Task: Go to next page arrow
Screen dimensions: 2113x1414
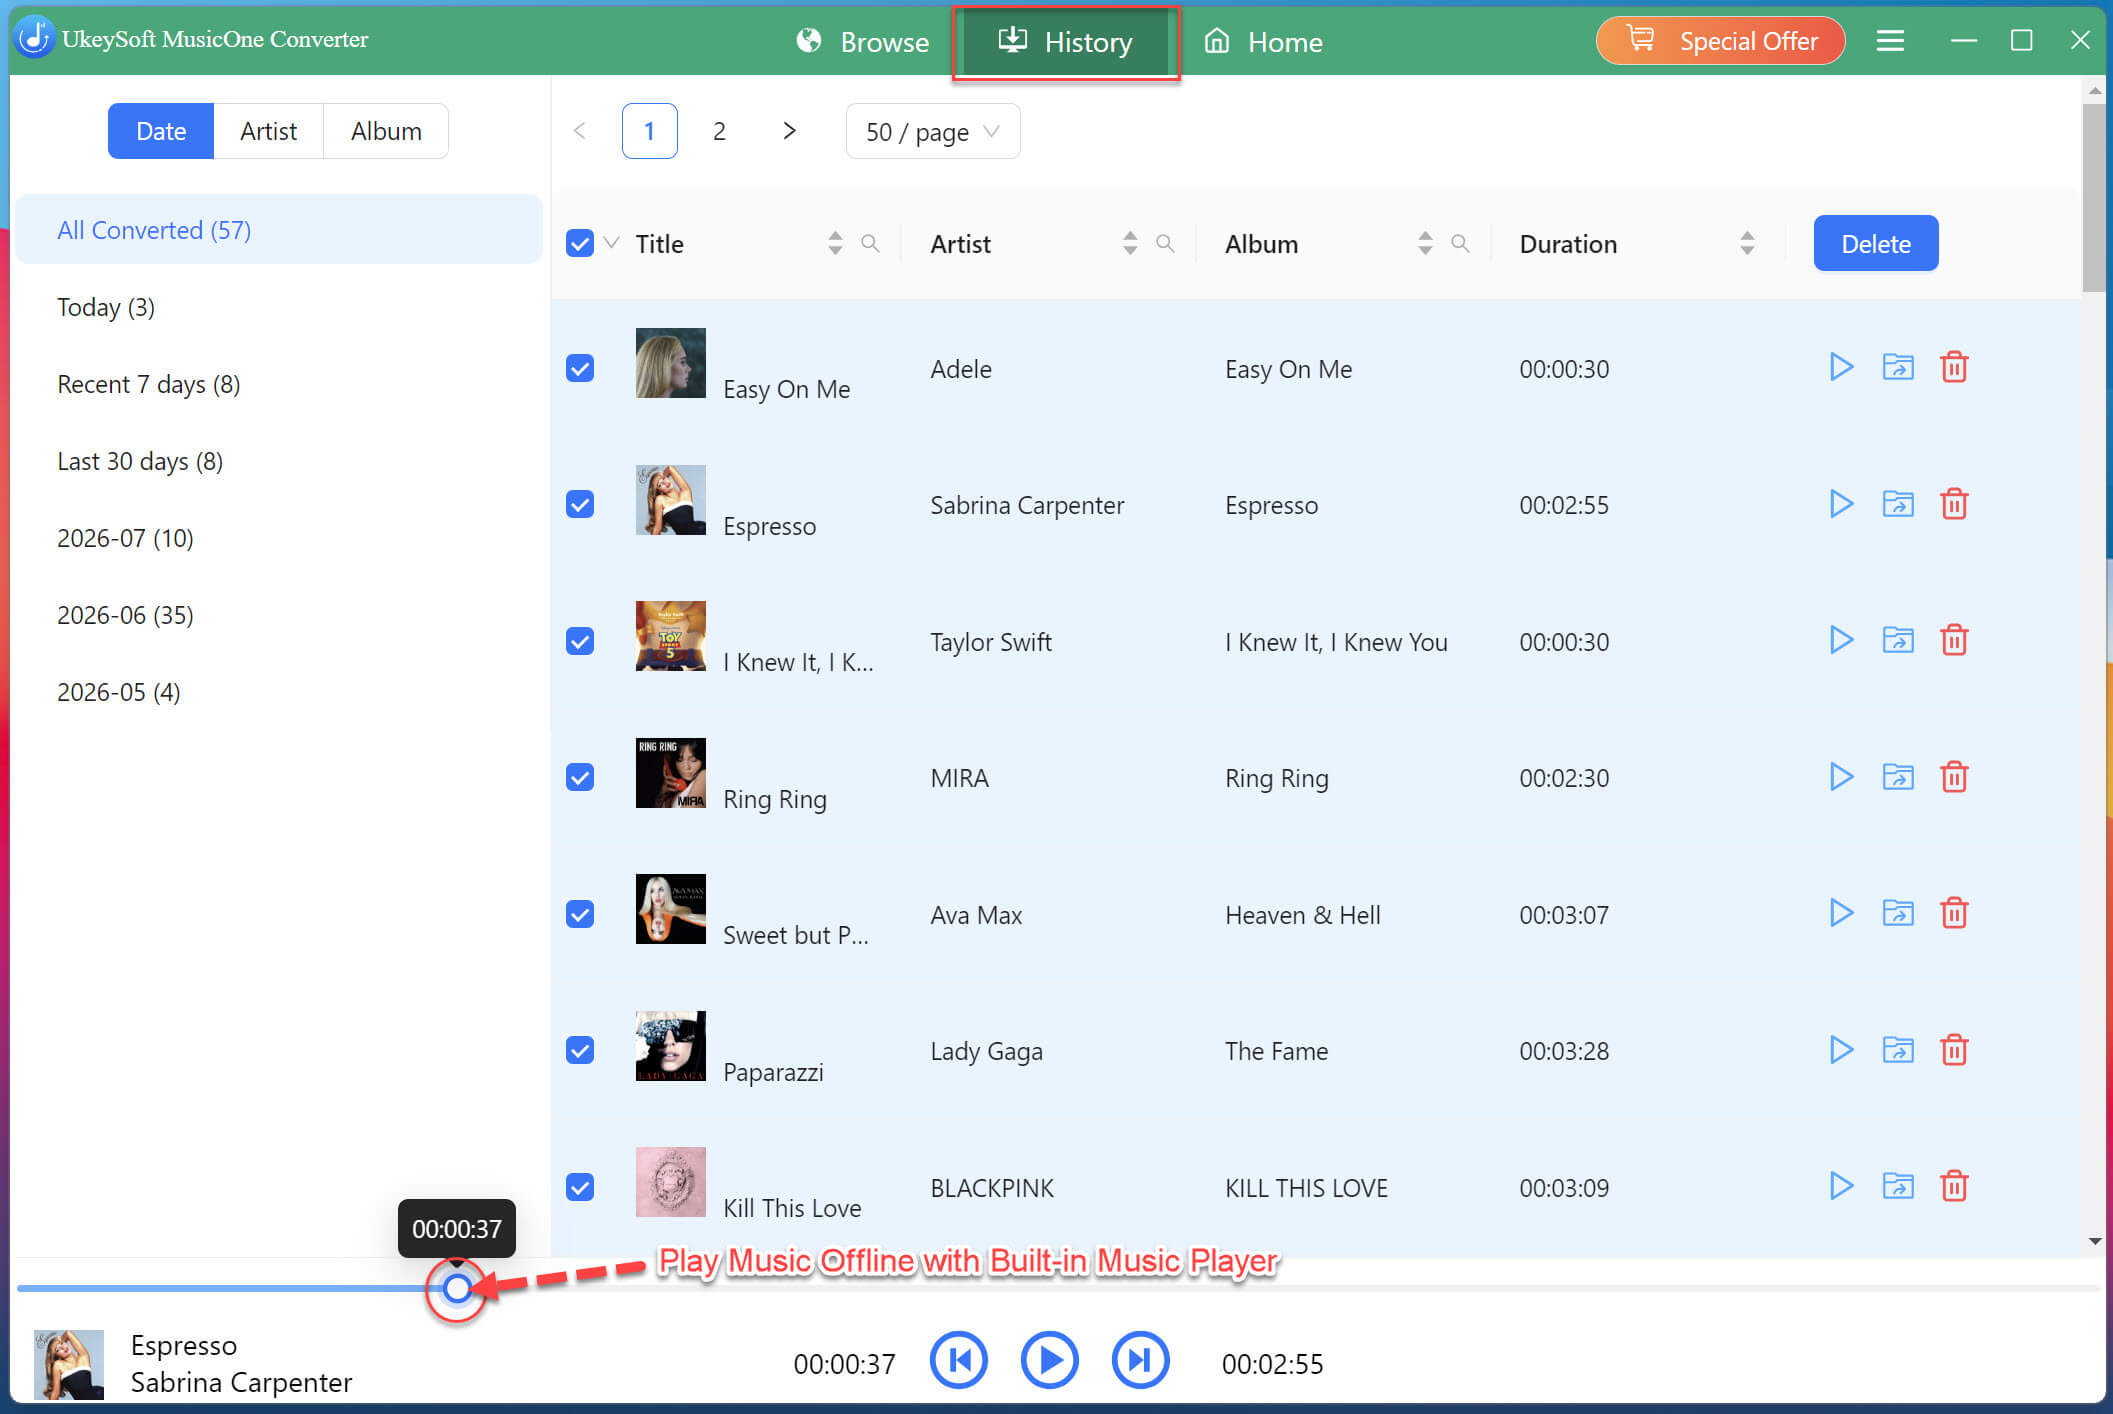Action: click(x=789, y=131)
